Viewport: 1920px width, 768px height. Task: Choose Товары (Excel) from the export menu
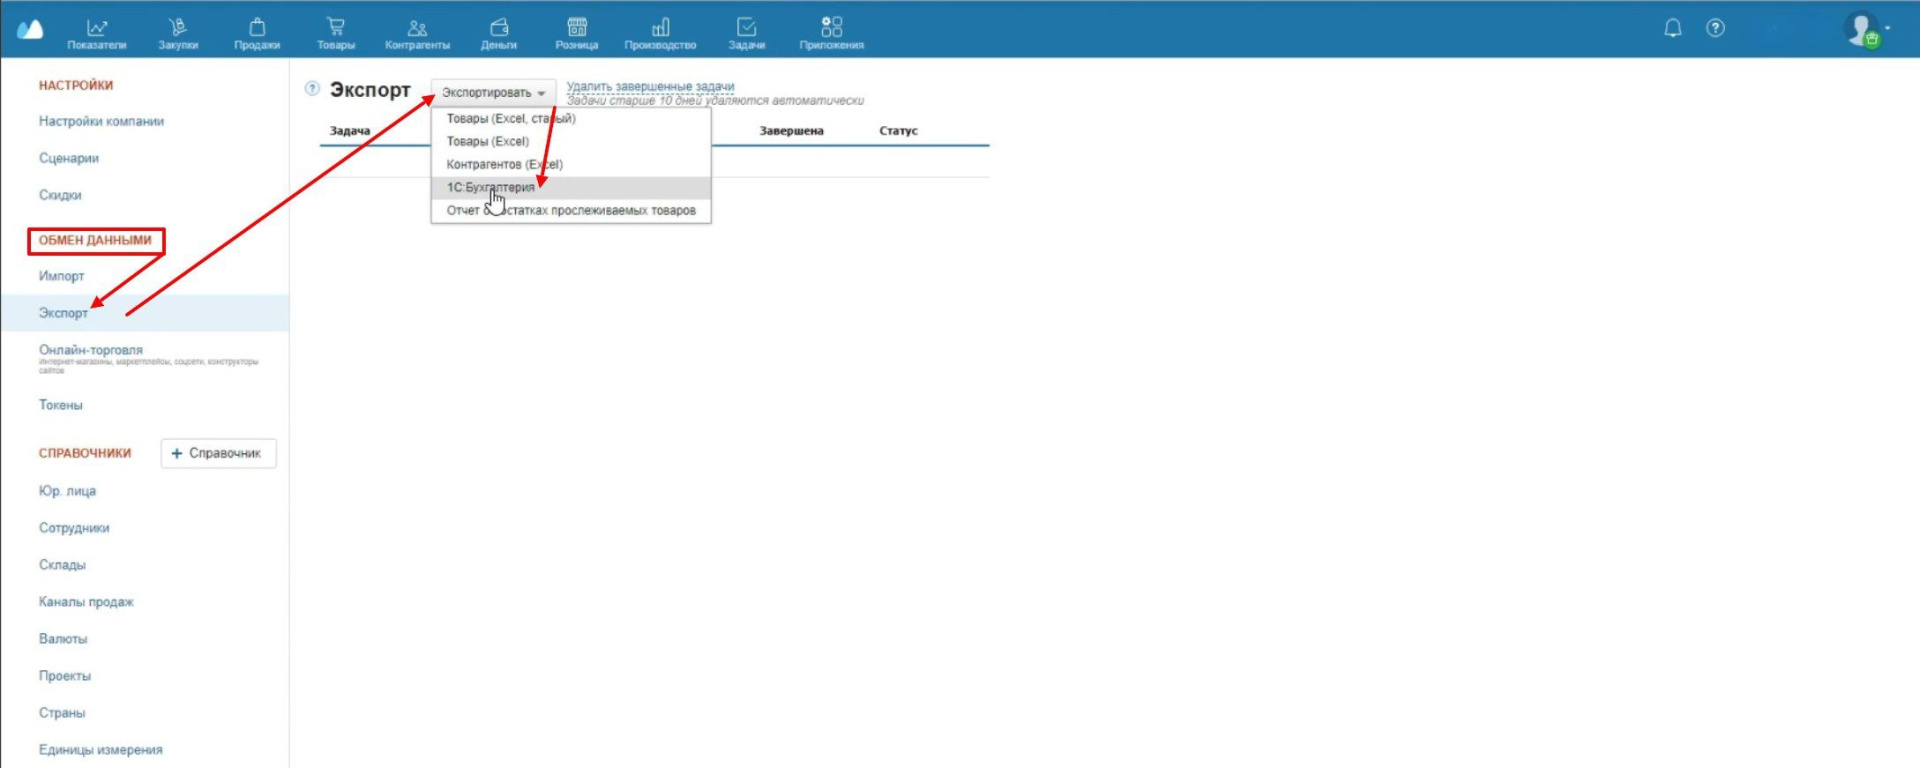click(487, 141)
